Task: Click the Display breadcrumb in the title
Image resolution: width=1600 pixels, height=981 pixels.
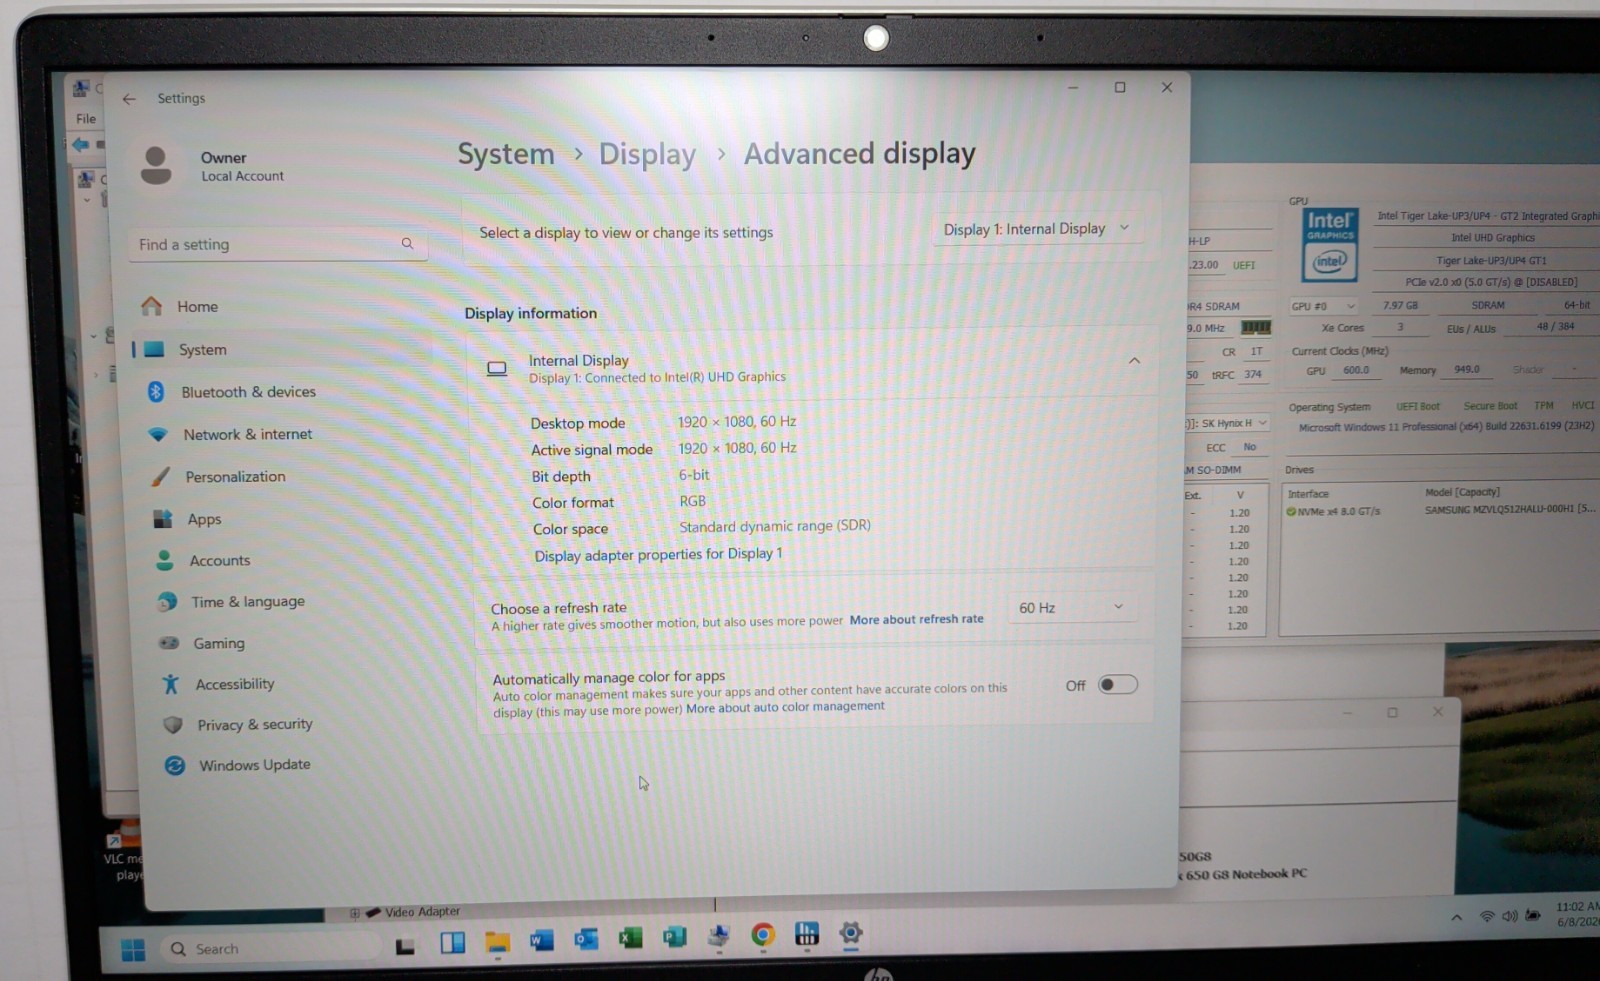Action: point(647,155)
